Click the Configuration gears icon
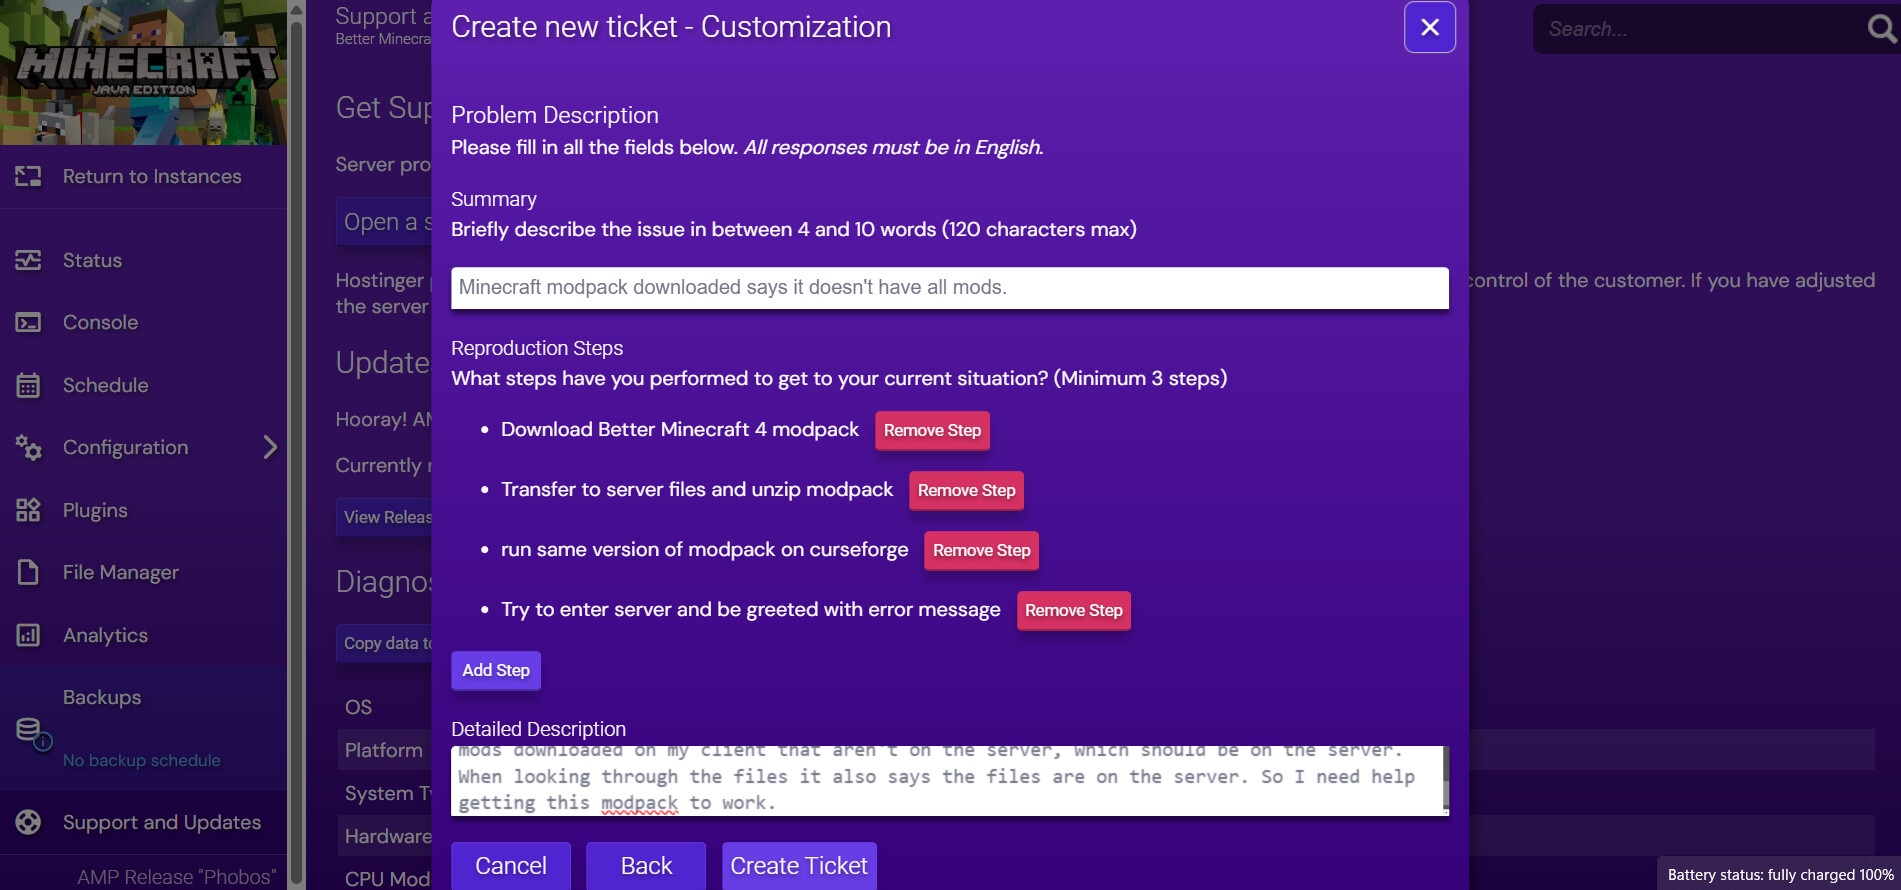Image resolution: width=1901 pixels, height=890 pixels. click(x=28, y=448)
